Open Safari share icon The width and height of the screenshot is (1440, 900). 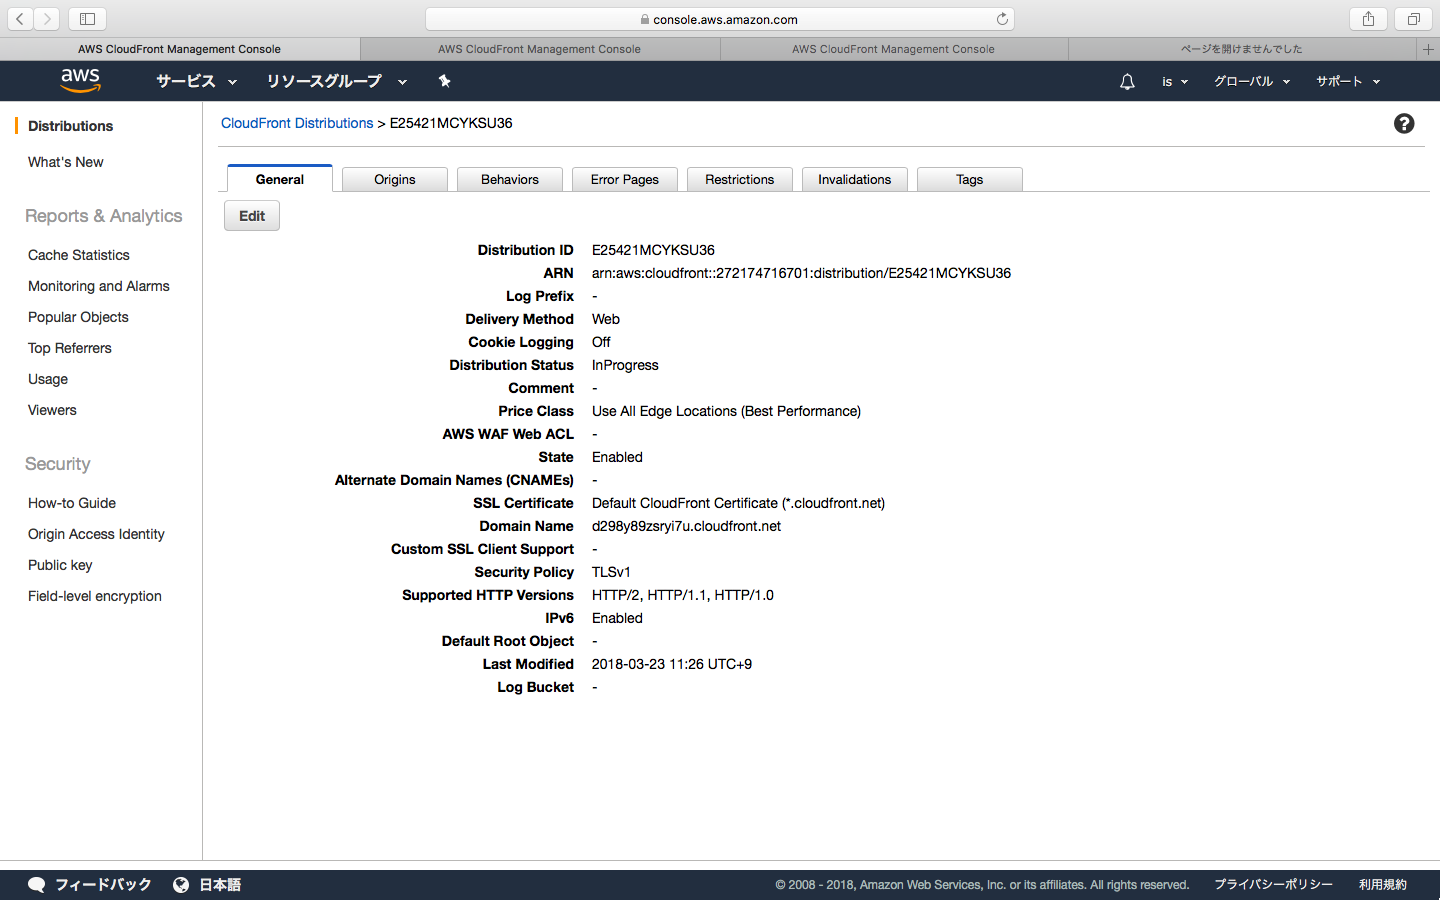tap(1368, 19)
